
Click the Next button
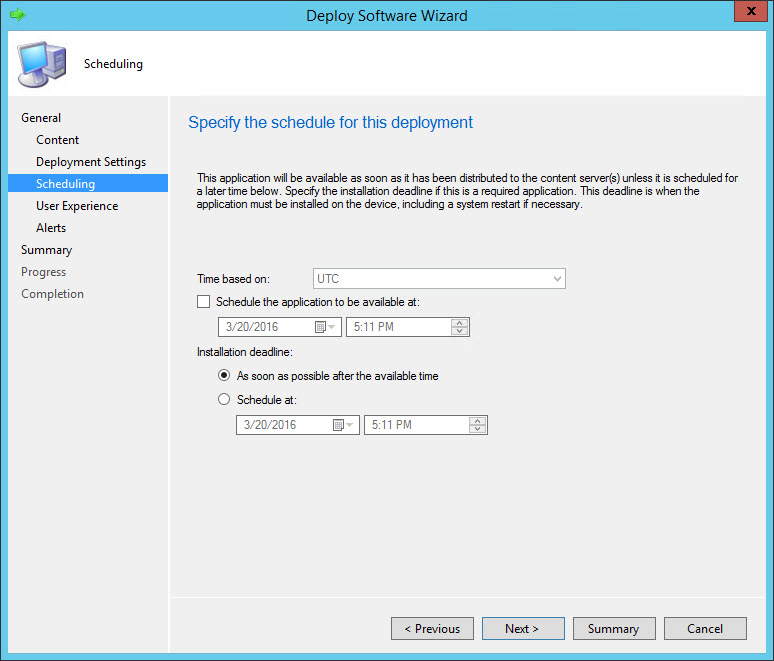click(x=522, y=629)
